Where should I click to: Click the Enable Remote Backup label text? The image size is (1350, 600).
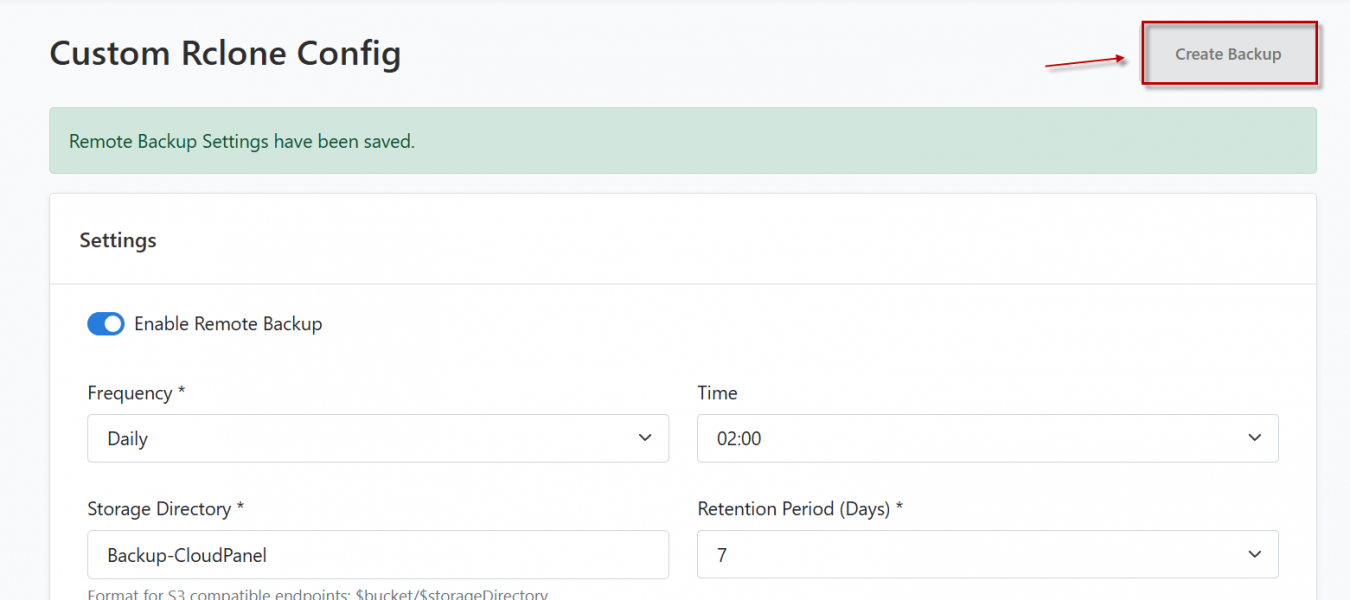pos(228,324)
